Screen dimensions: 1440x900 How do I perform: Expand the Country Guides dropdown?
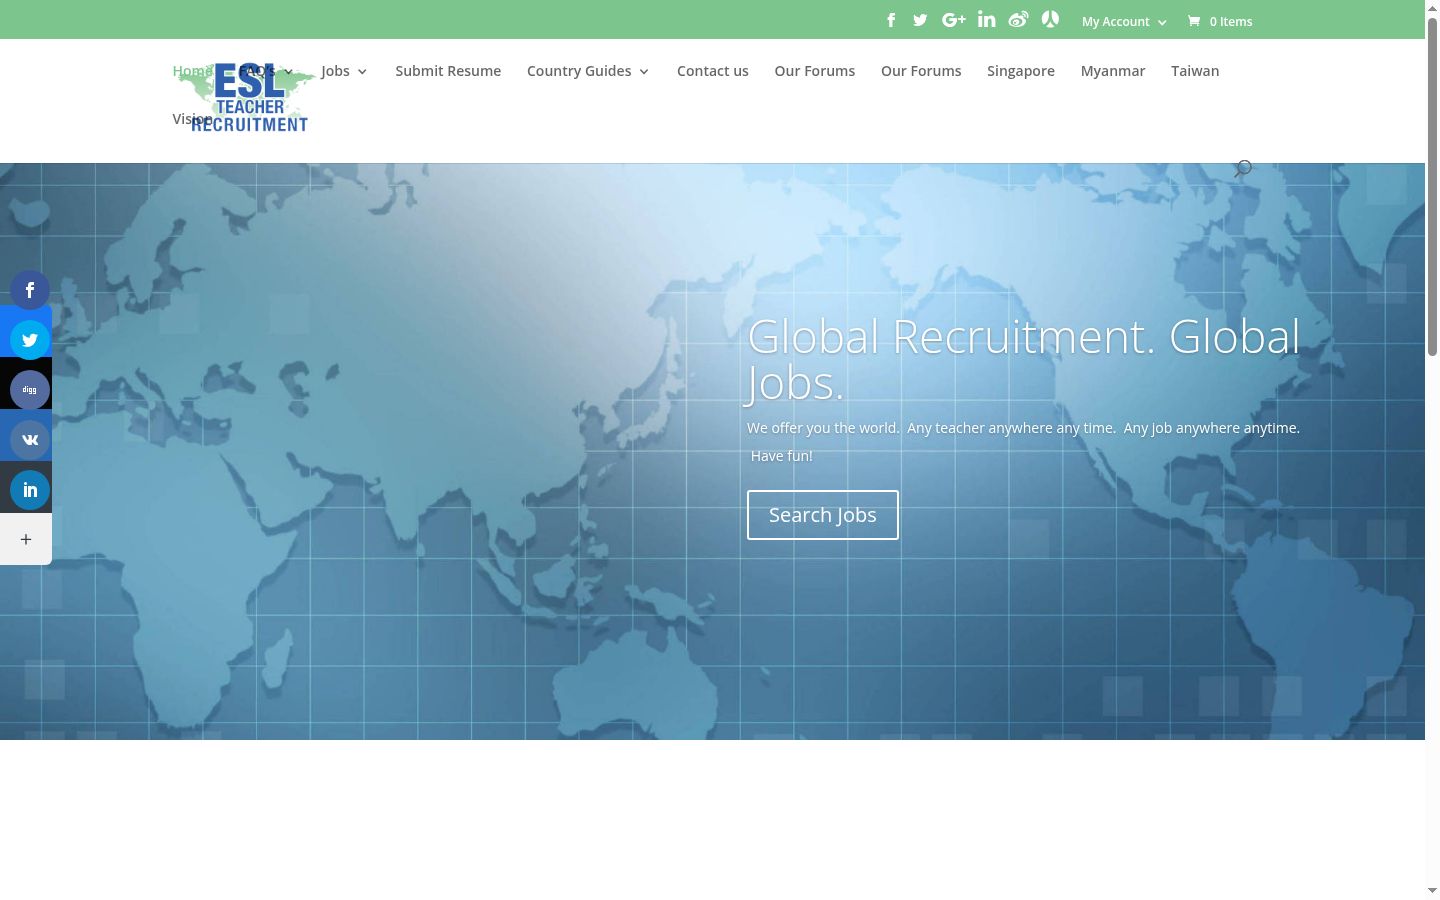pyautogui.click(x=588, y=71)
